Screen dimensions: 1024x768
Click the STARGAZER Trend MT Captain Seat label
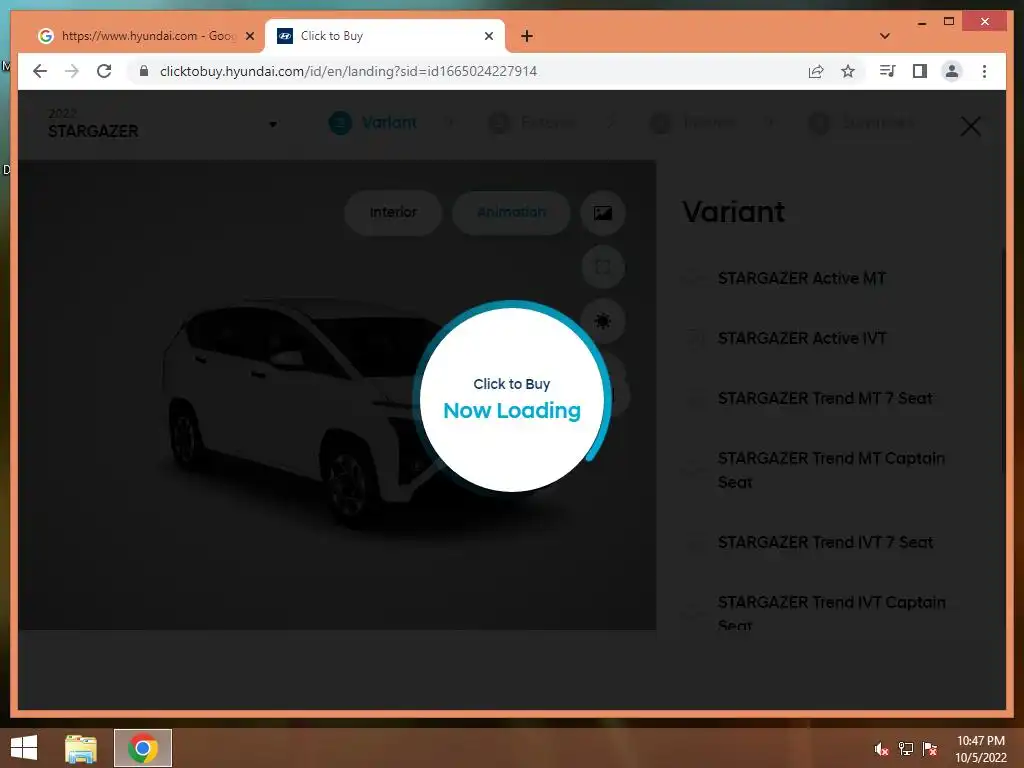click(831, 470)
